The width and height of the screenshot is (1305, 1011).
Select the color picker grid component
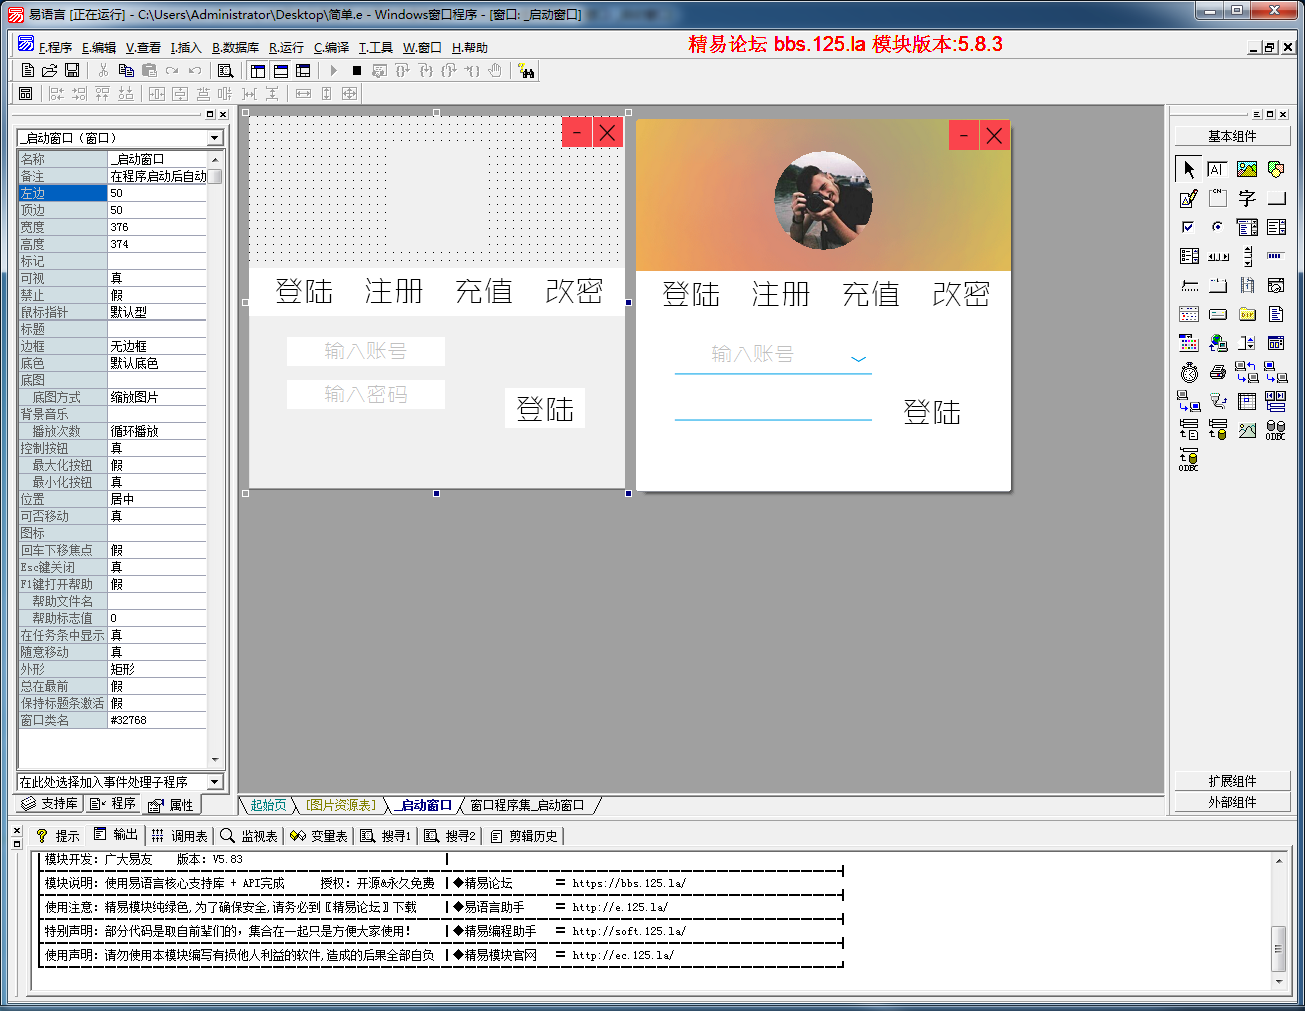click(1188, 343)
